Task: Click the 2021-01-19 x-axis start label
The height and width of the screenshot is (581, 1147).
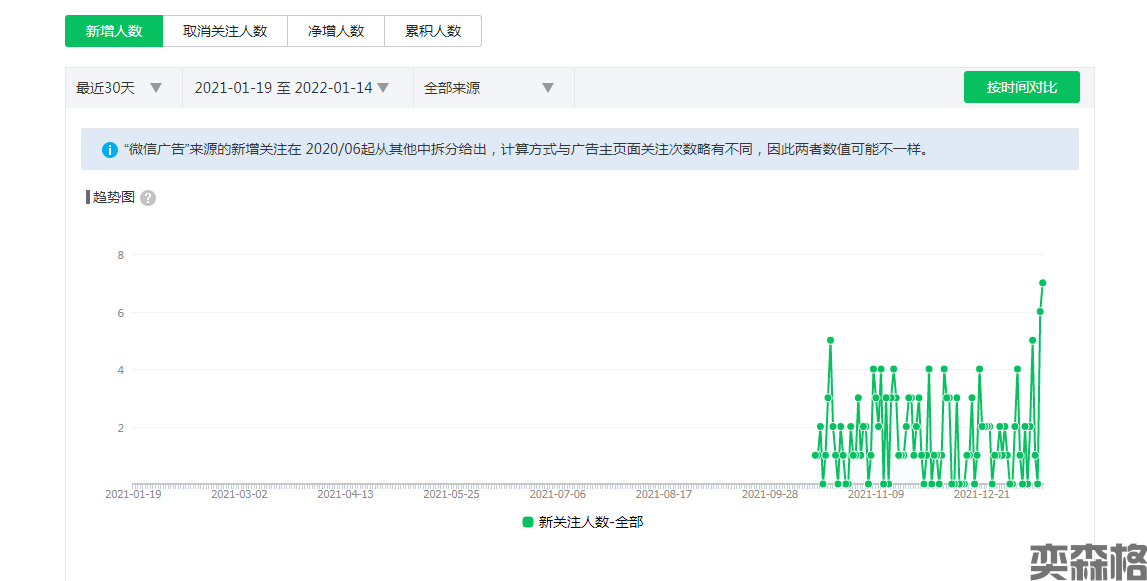Action: point(133,494)
